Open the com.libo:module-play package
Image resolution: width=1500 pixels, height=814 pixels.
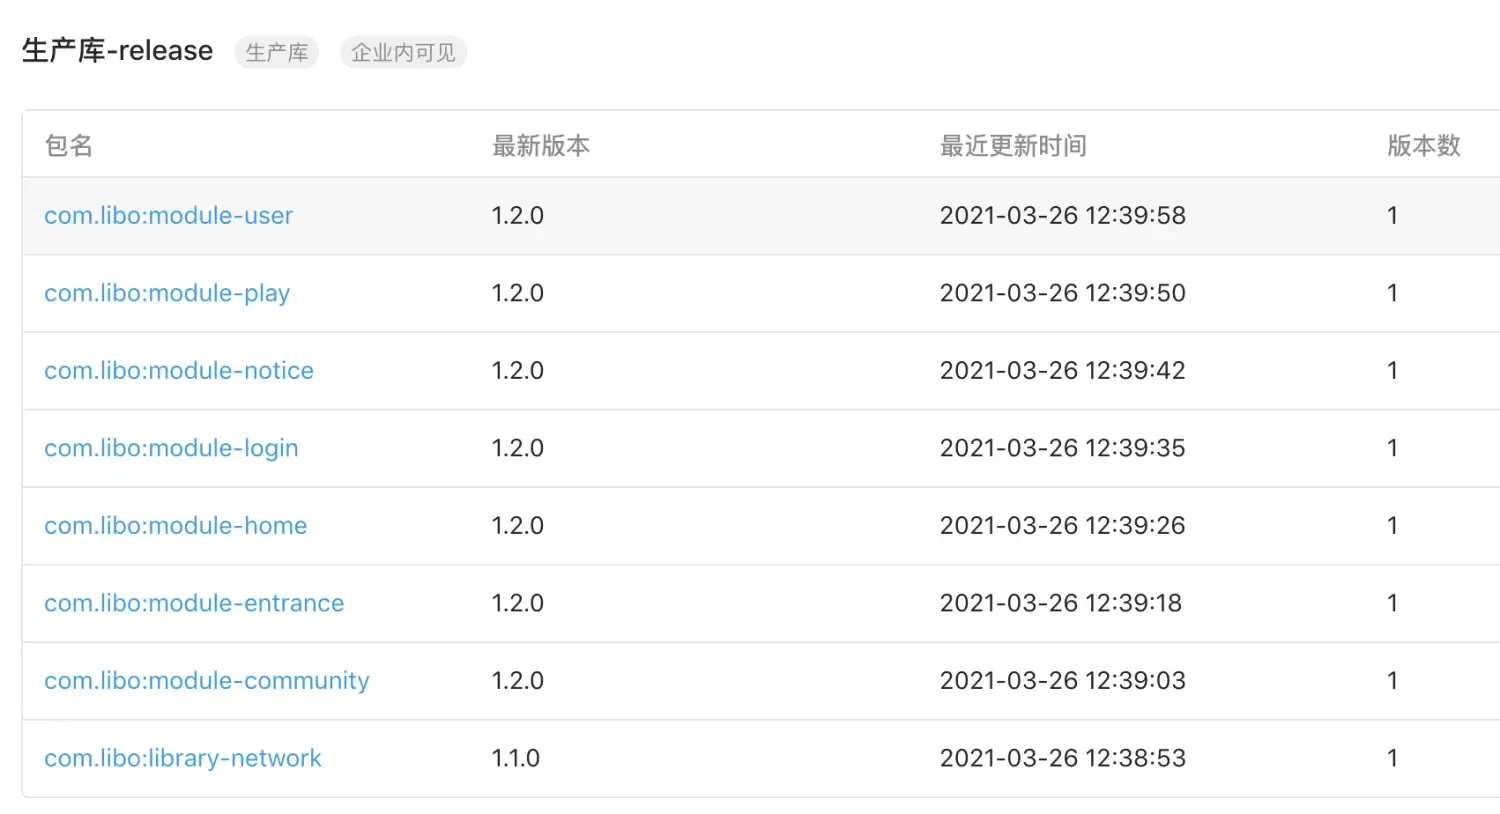[x=166, y=293]
